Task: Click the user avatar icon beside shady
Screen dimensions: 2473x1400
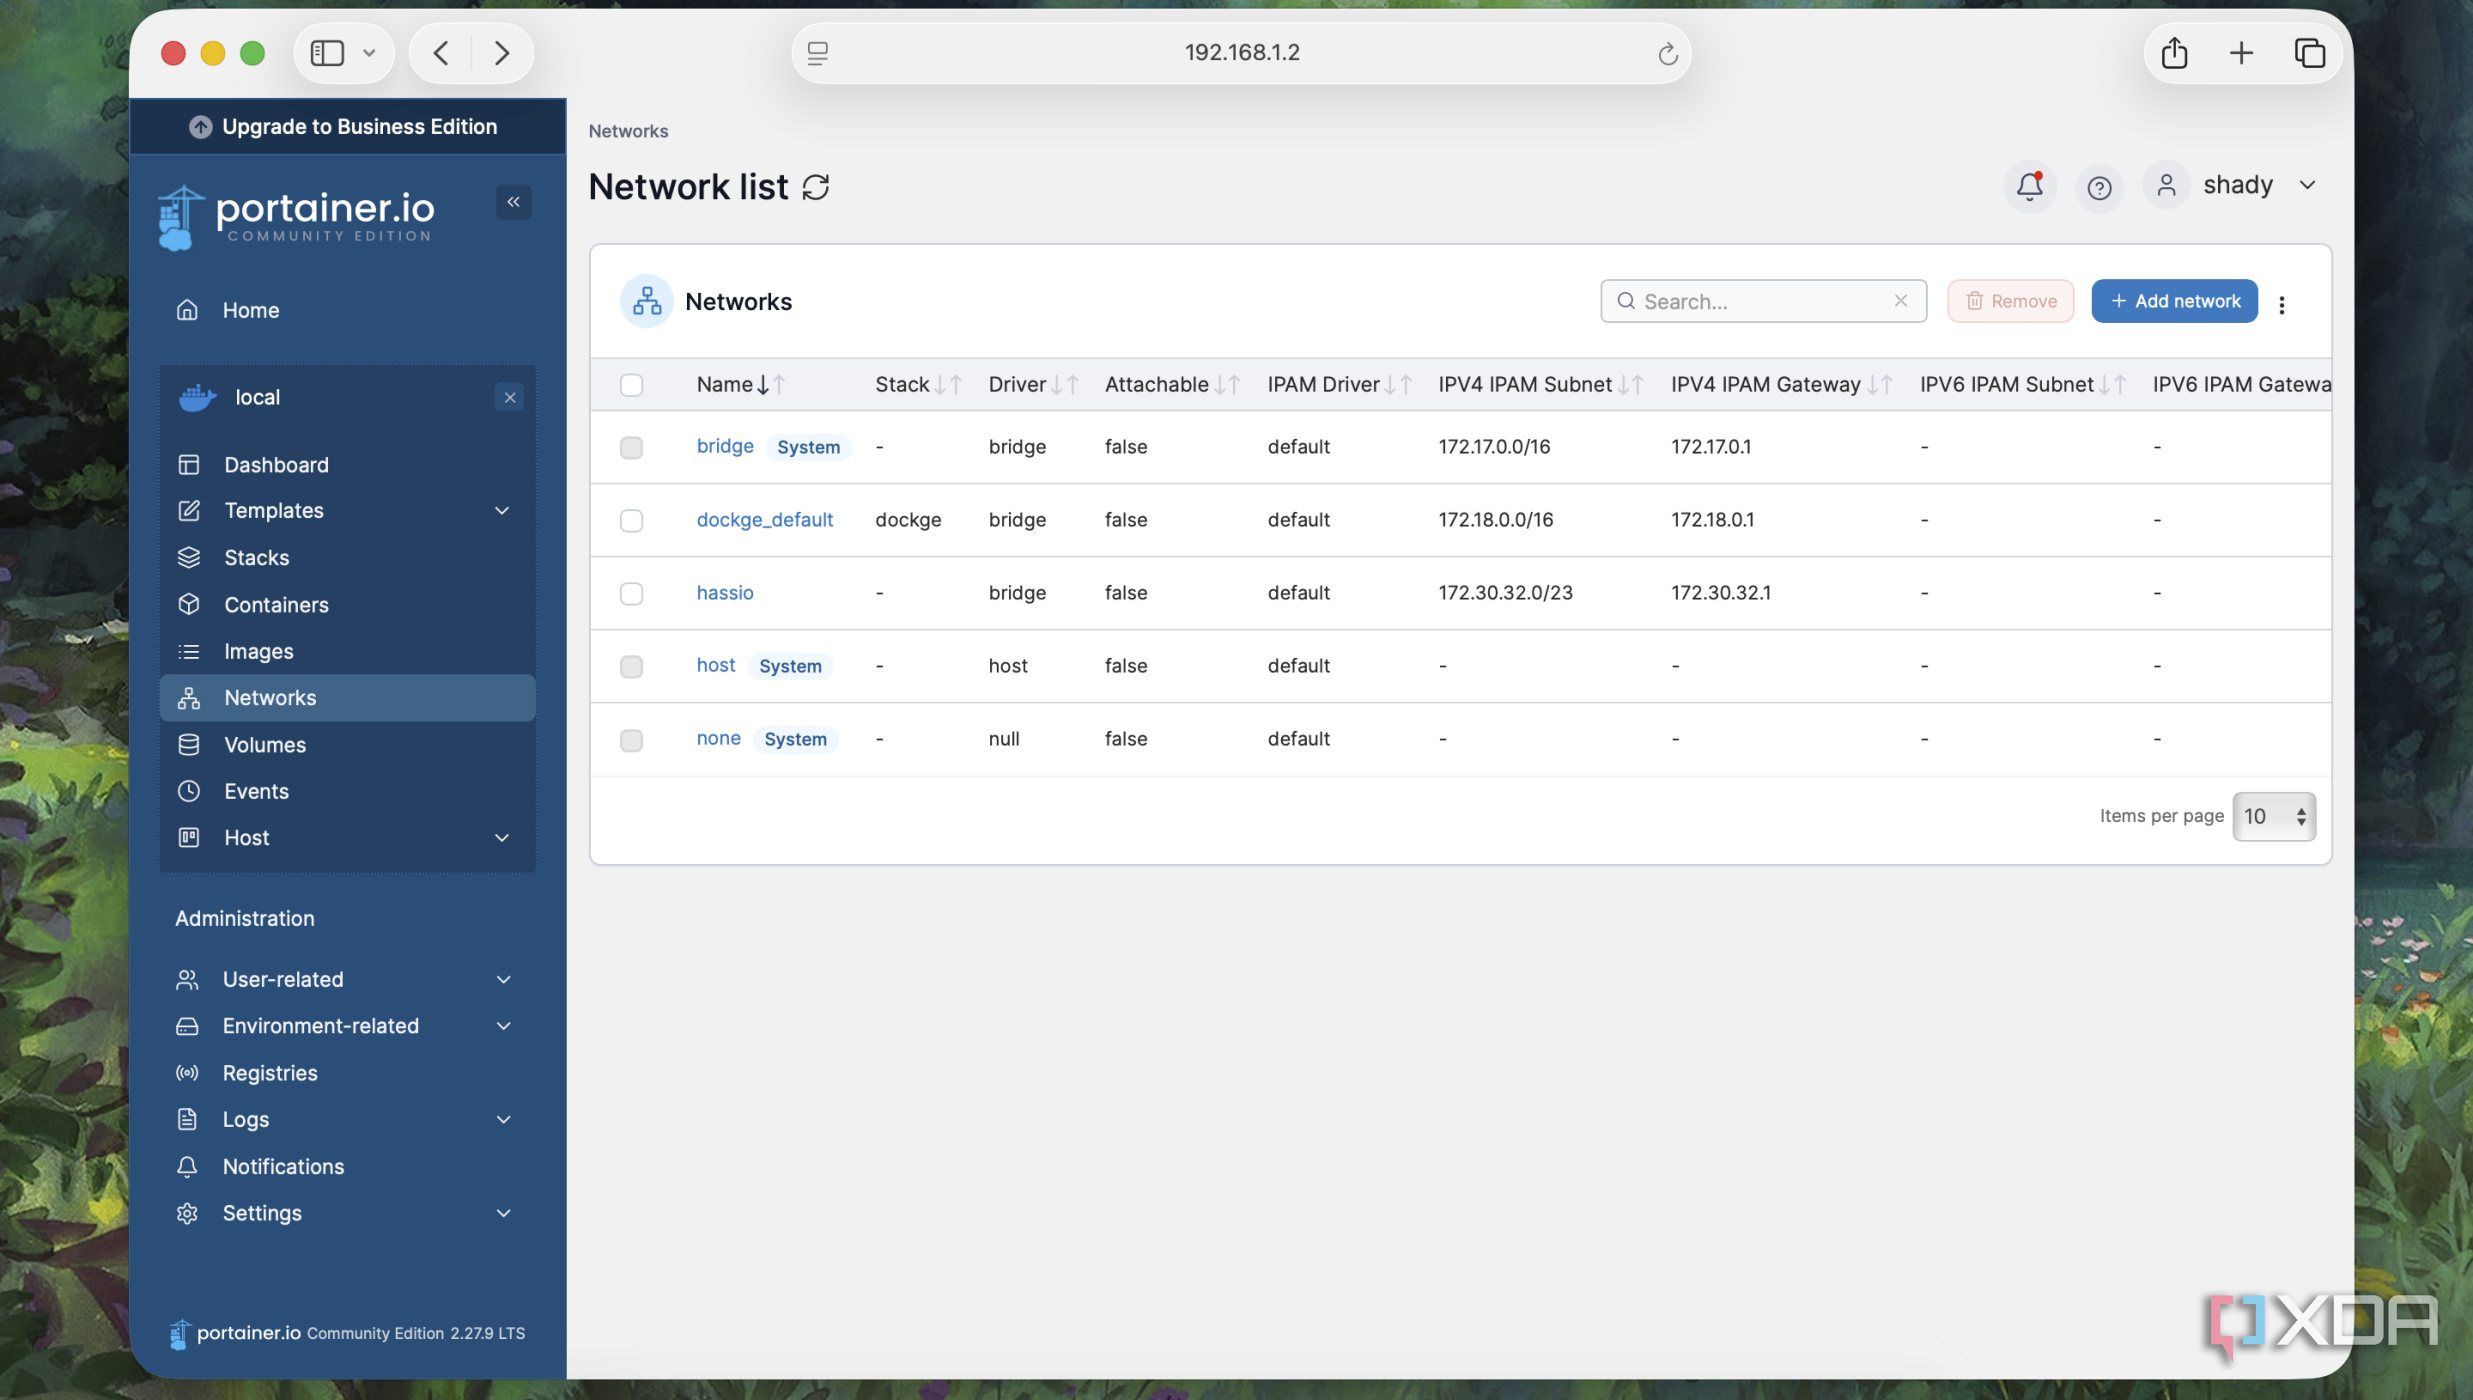Action: (2165, 186)
